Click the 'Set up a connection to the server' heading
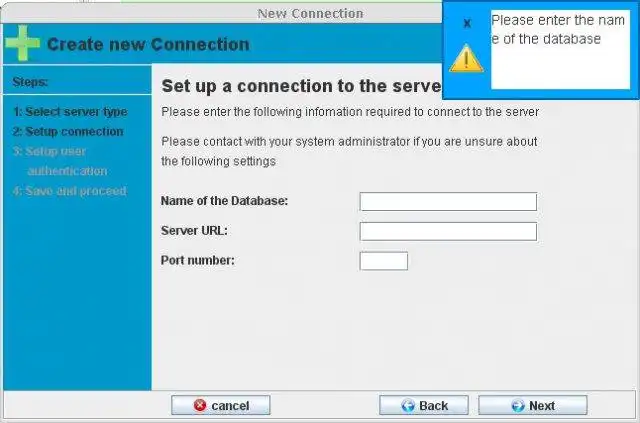The height and width of the screenshot is (423, 640). (x=302, y=86)
